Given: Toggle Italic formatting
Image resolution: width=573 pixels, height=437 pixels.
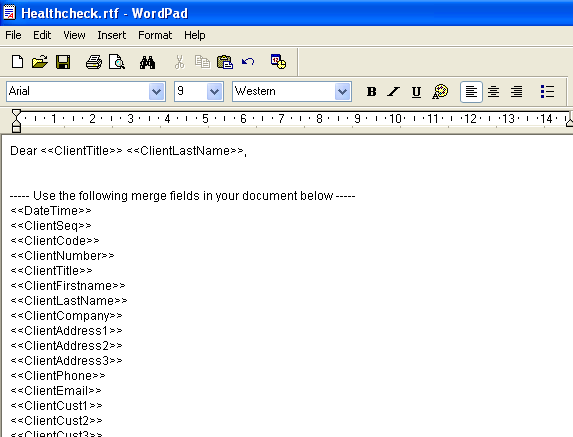Looking at the screenshot, I should pos(394,91).
